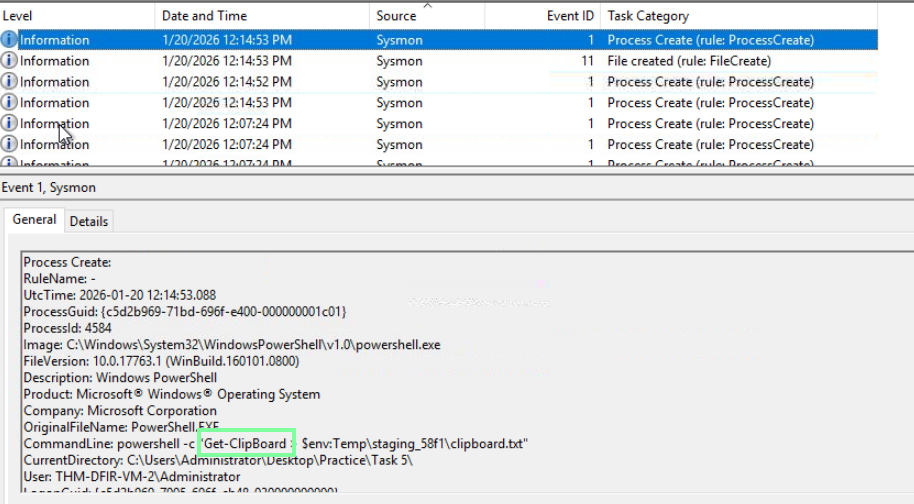Click the highlighted Get-ClipBoard text in the CommandLine
The width and height of the screenshot is (914, 504).
[246, 443]
